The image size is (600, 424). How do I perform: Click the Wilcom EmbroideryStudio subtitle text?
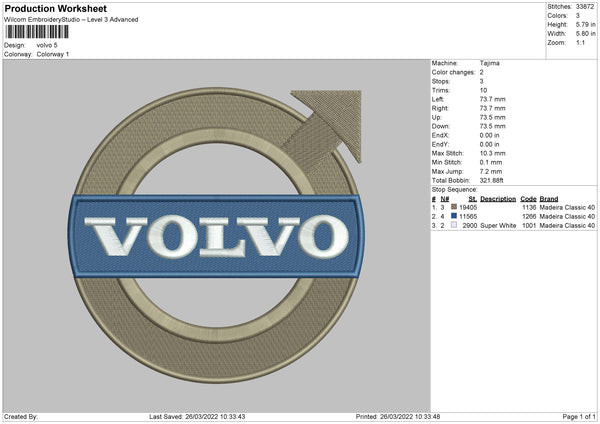tap(71, 20)
